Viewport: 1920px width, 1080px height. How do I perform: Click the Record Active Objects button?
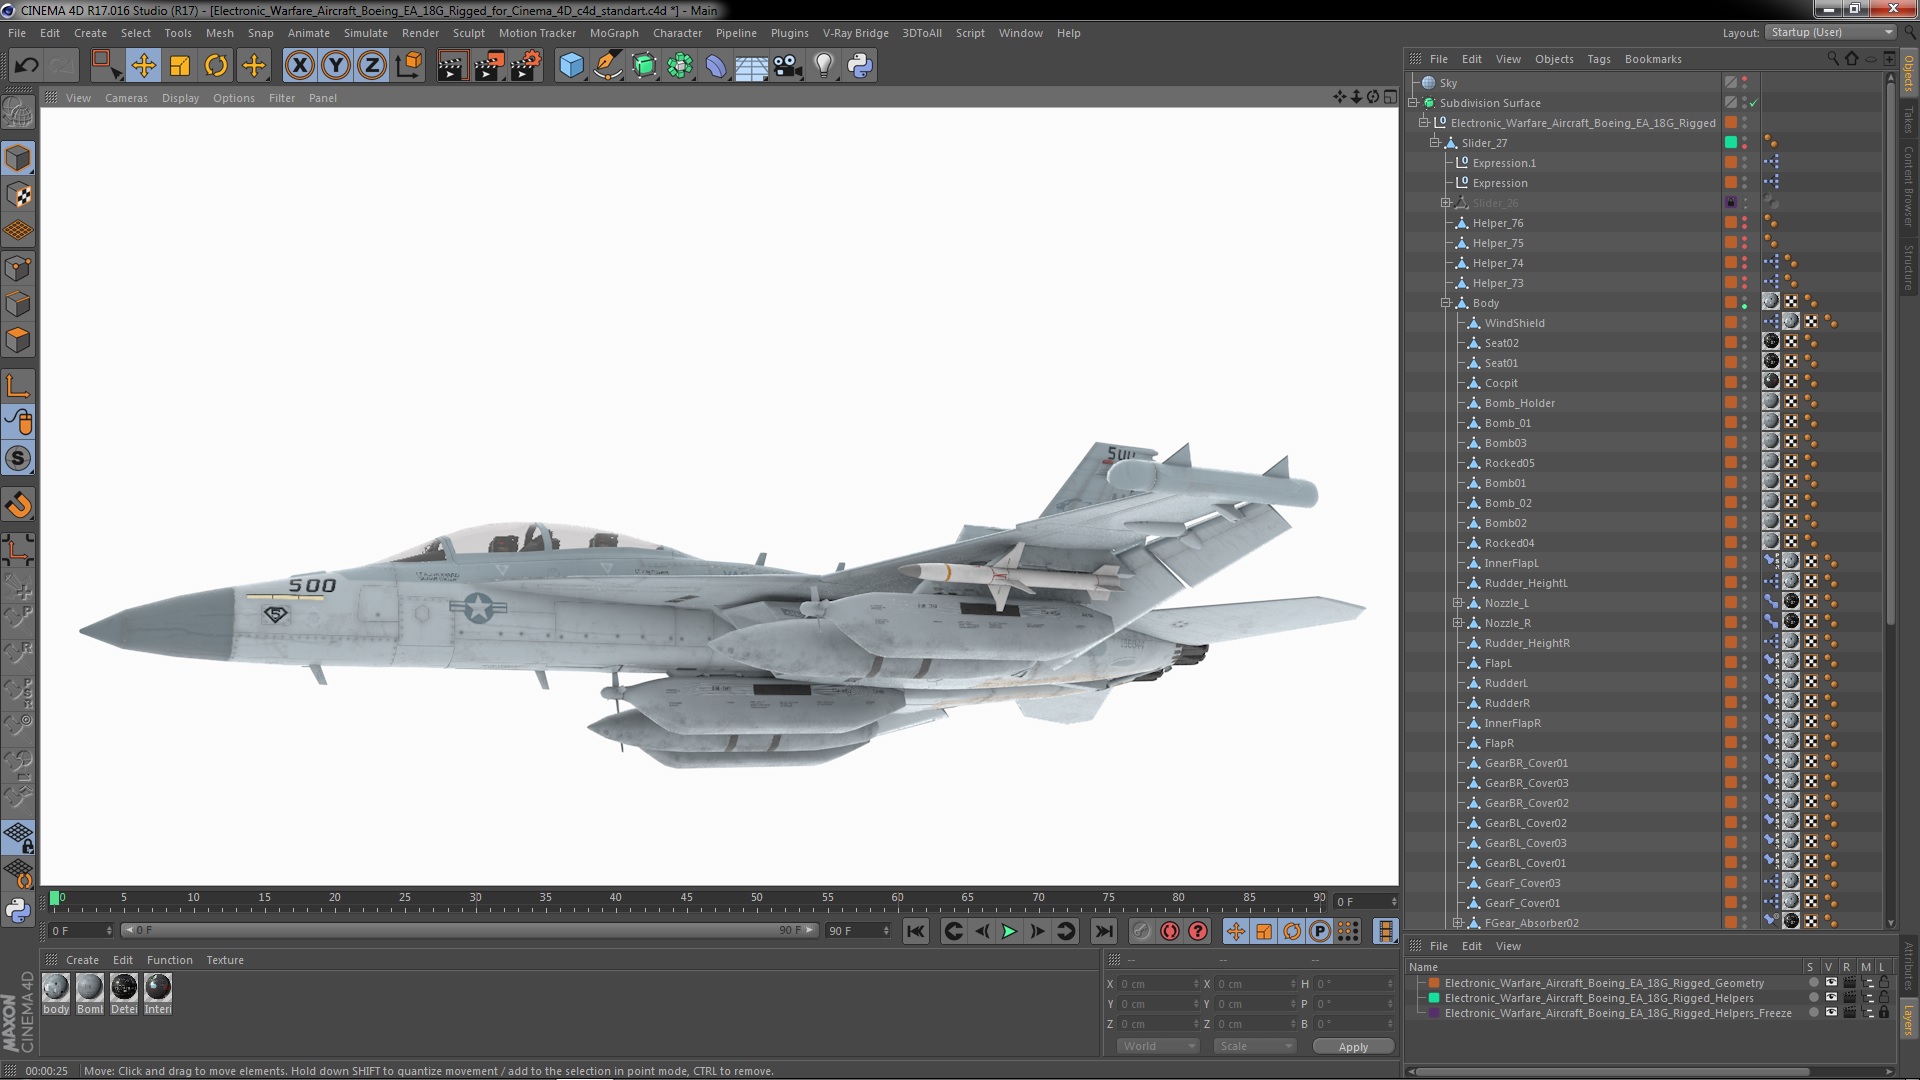[x=1141, y=931]
